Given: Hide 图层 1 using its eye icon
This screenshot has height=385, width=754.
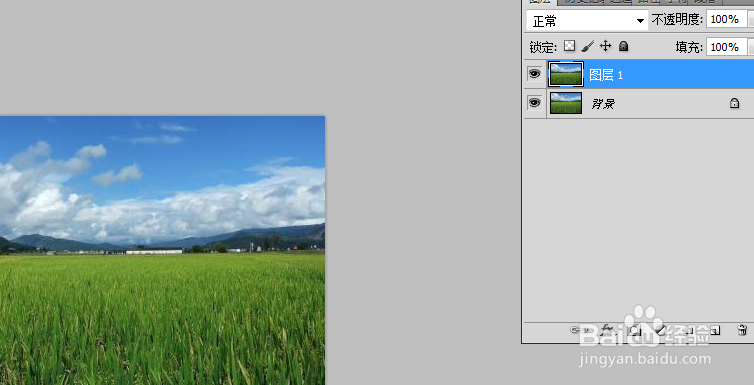Looking at the screenshot, I should [534, 74].
